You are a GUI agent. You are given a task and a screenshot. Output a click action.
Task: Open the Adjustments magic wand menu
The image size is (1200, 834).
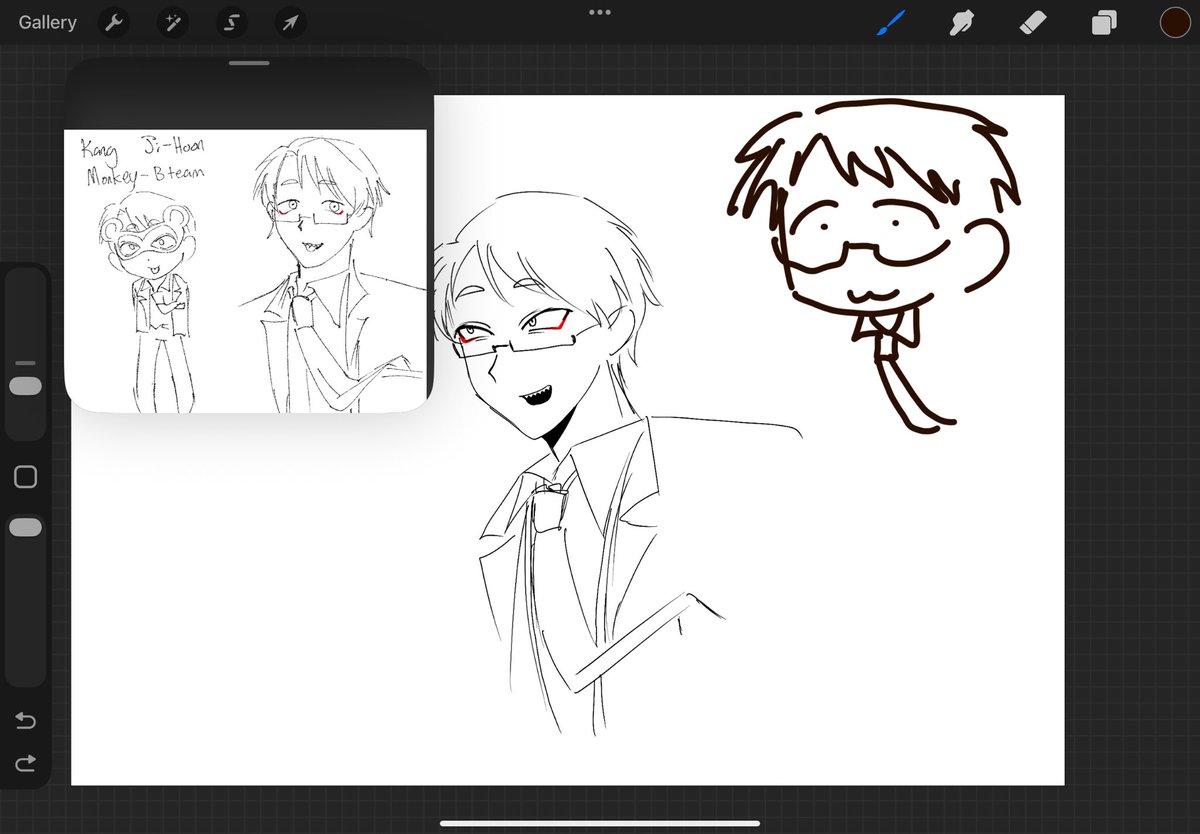[x=173, y=22]
